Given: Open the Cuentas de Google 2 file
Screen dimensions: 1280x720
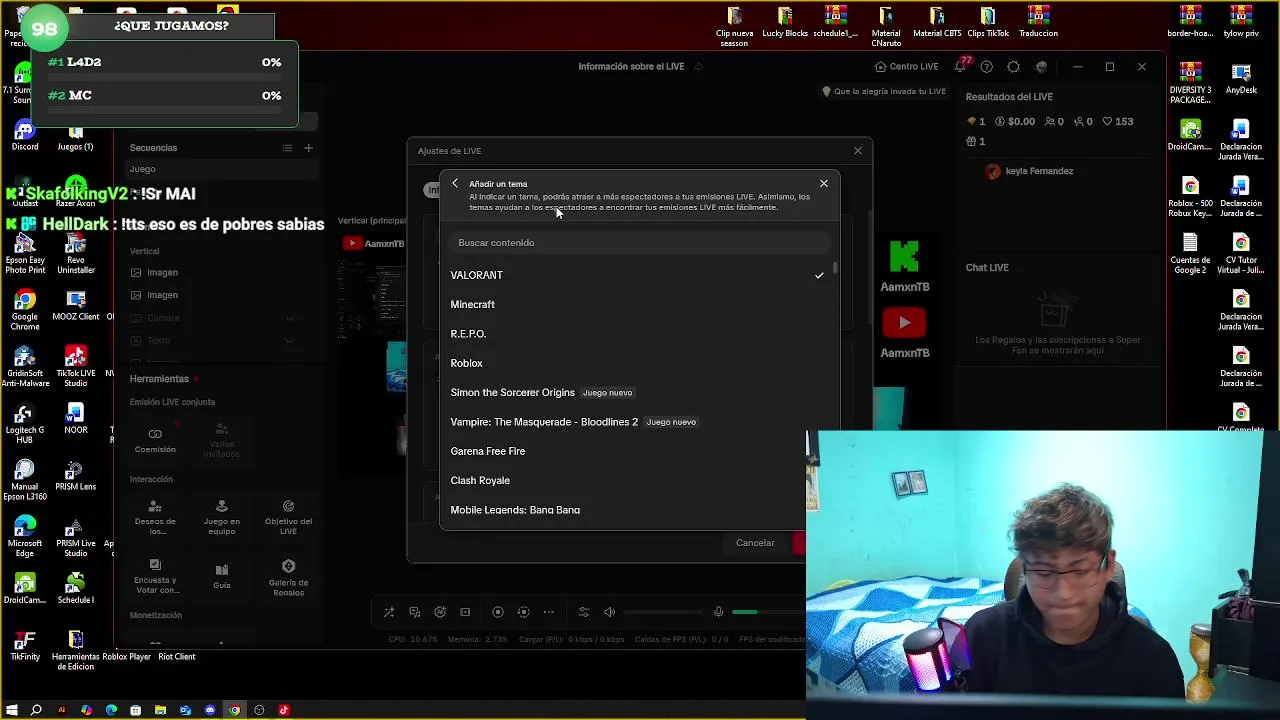Looking at the screenshot, I should click(x=1190, y=254).
